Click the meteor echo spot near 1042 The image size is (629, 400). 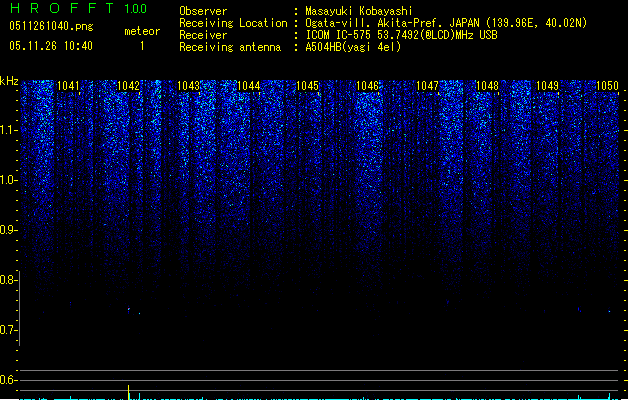pyautogui.click(x=129, y=309)
